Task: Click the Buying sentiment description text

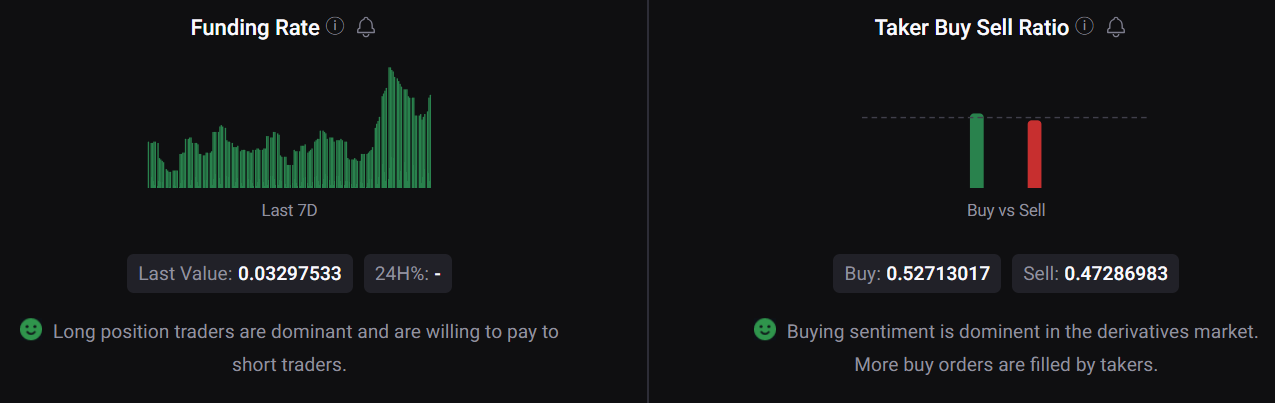Action: [x=1022, y=347]
